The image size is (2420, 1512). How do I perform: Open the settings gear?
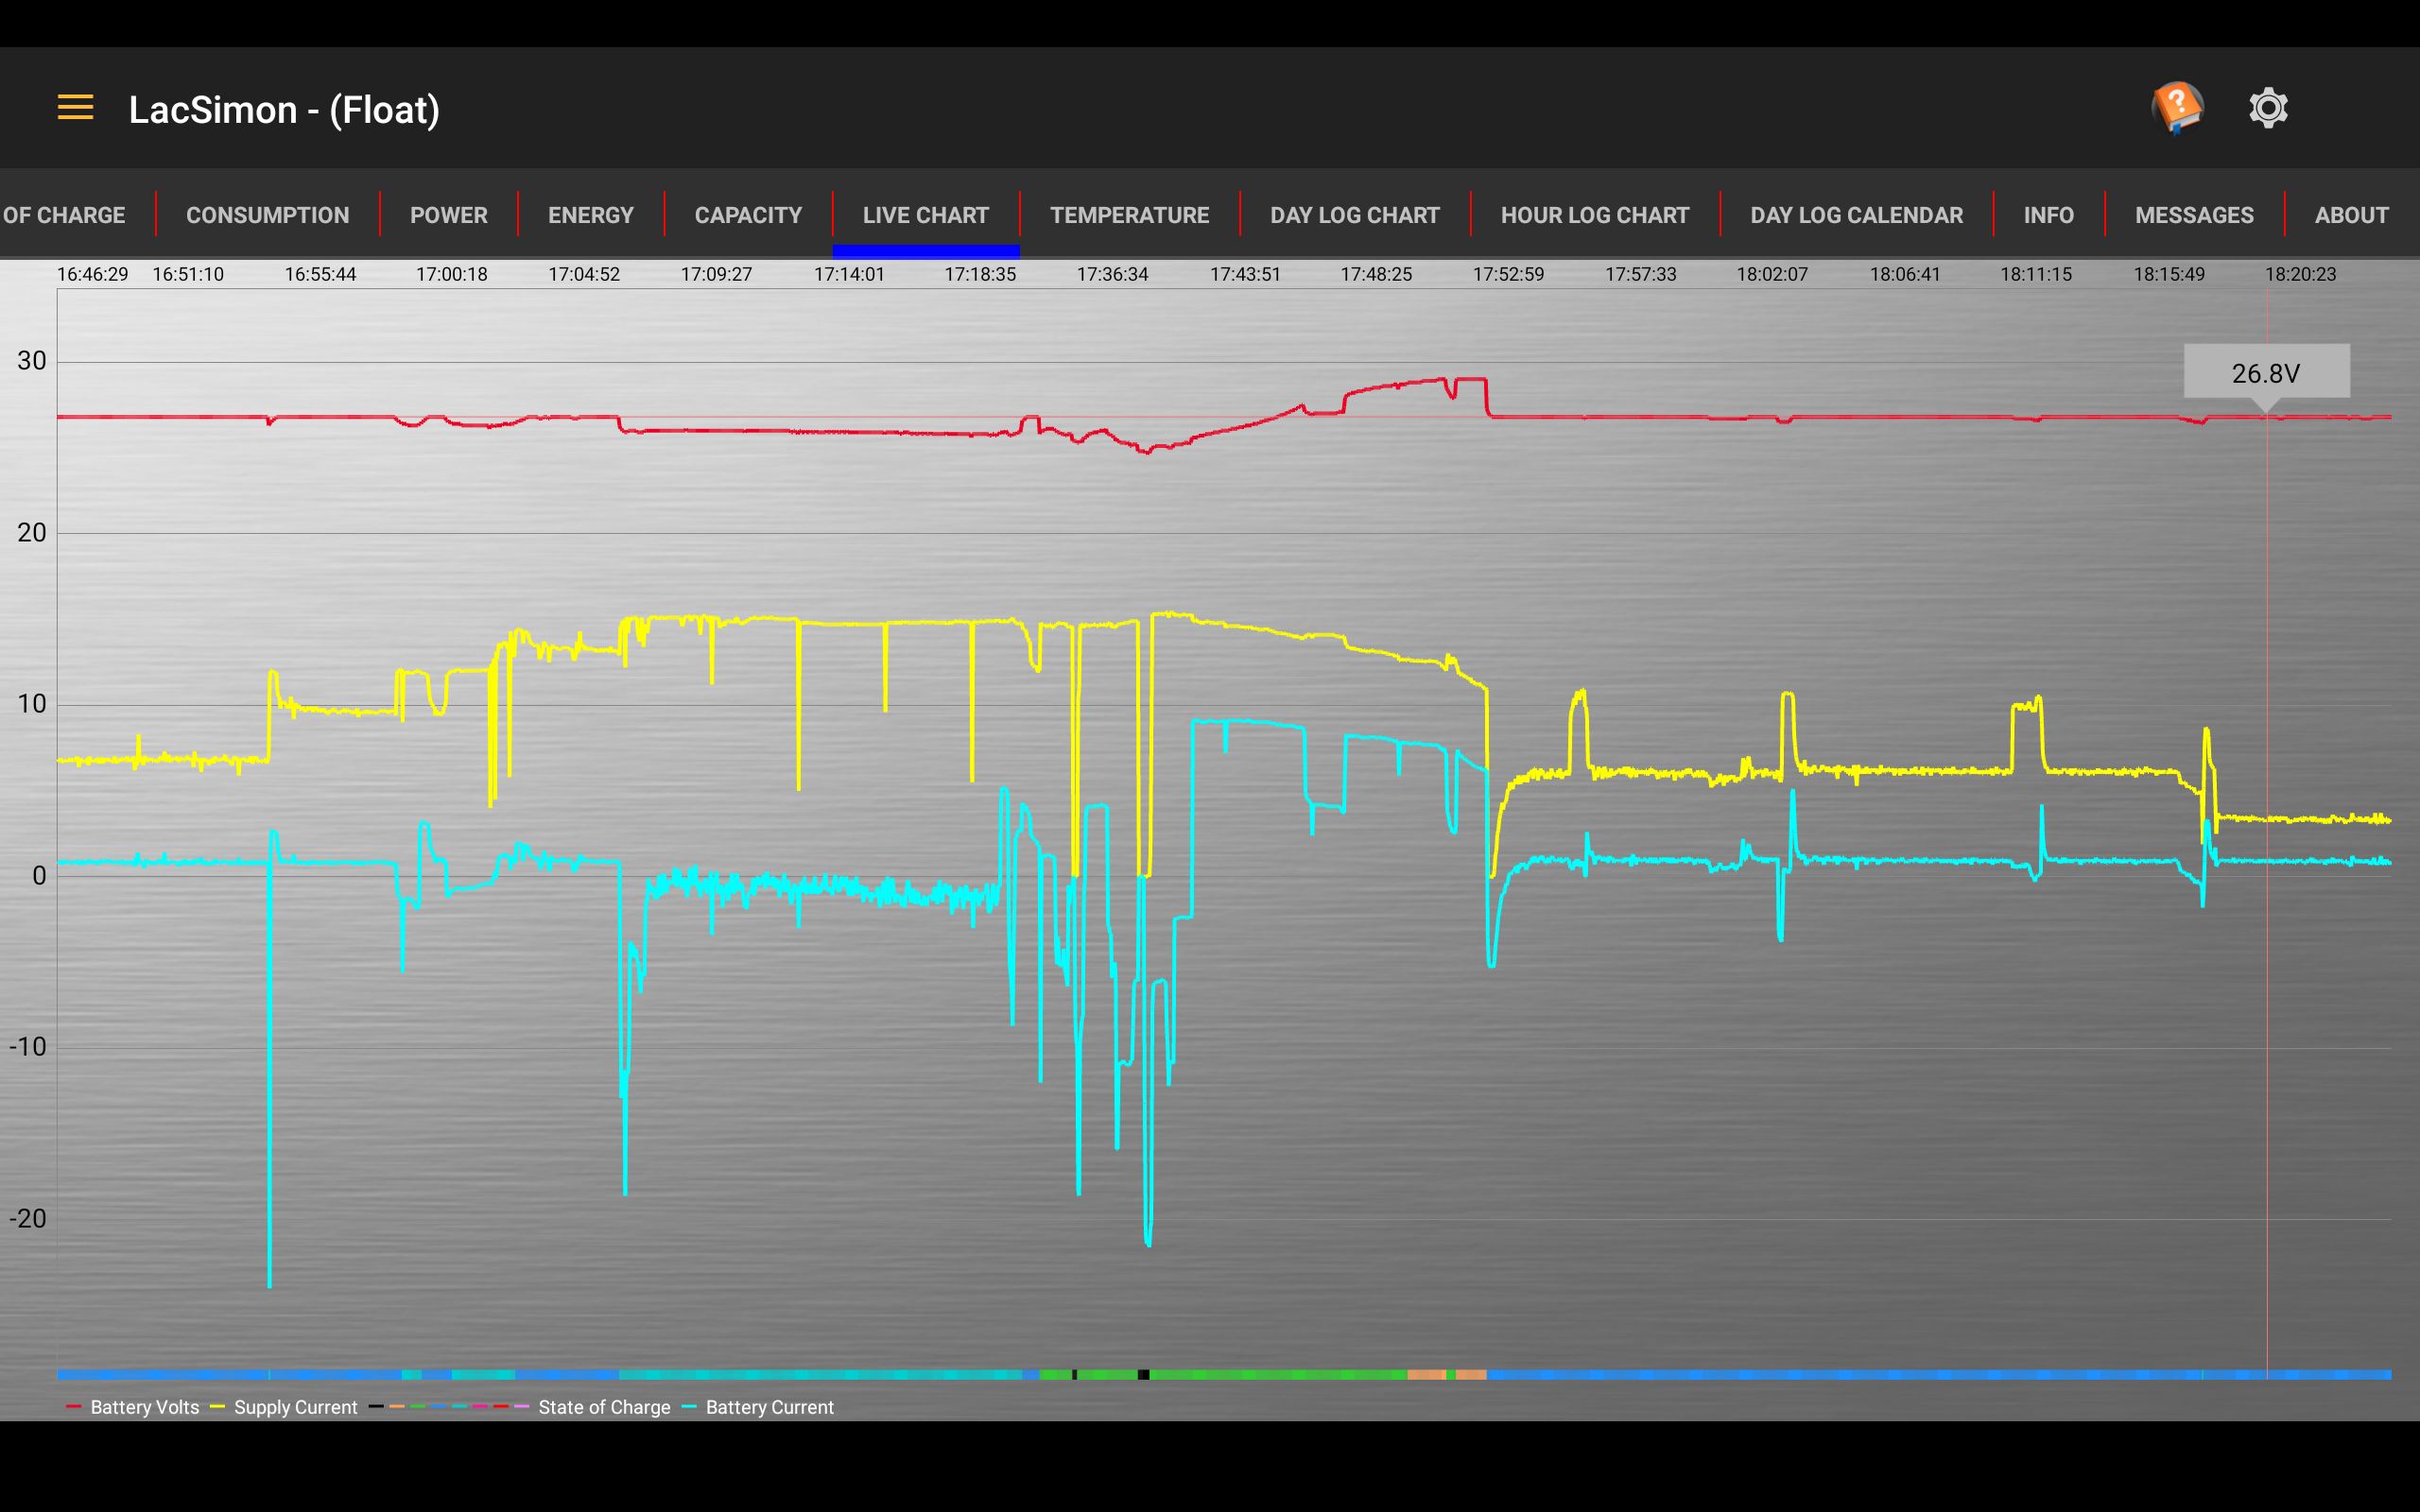pos(2268,108)
